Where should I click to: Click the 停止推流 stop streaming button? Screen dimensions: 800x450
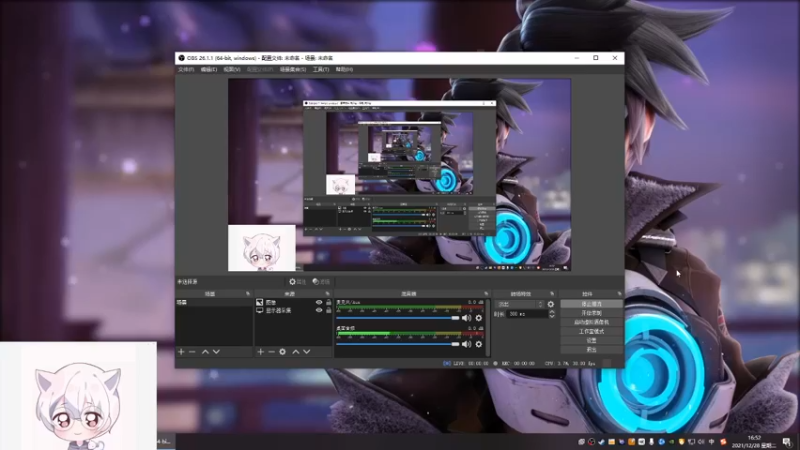pos(591,304)
